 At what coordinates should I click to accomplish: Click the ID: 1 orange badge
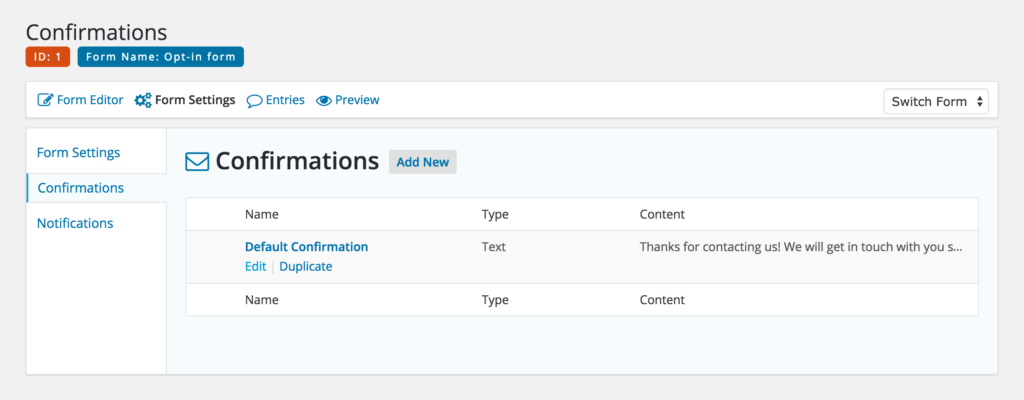pos(48,57)
